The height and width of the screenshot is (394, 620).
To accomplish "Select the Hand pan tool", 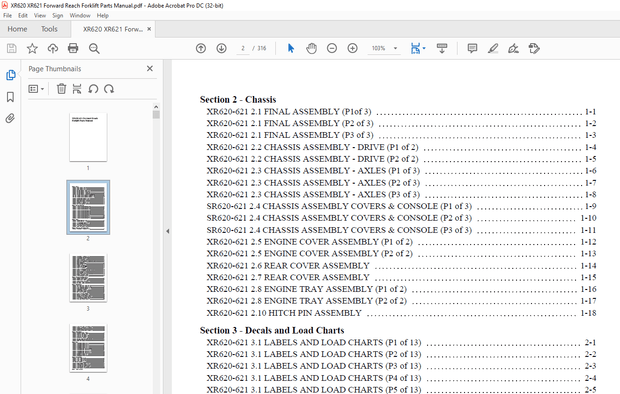I will tap(312, 48).
